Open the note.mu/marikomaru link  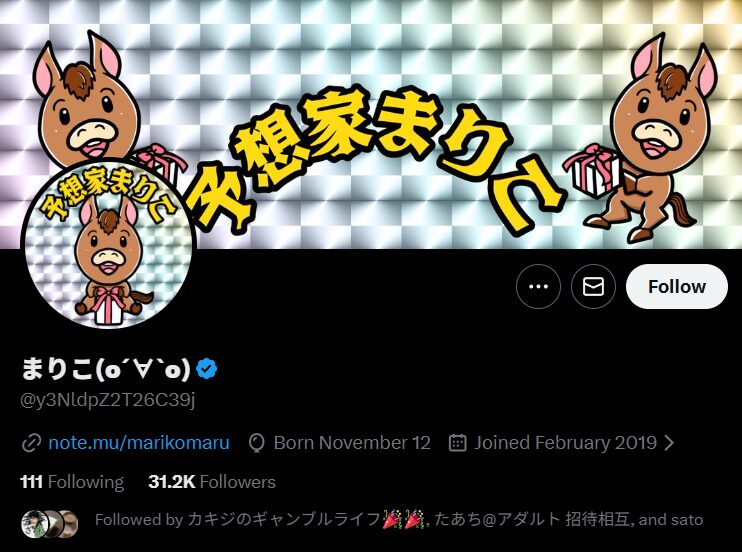point(139,443)
